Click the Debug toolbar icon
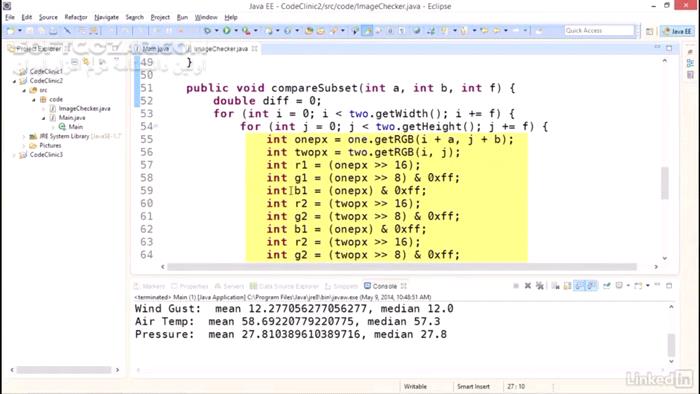 coord(207,30)
